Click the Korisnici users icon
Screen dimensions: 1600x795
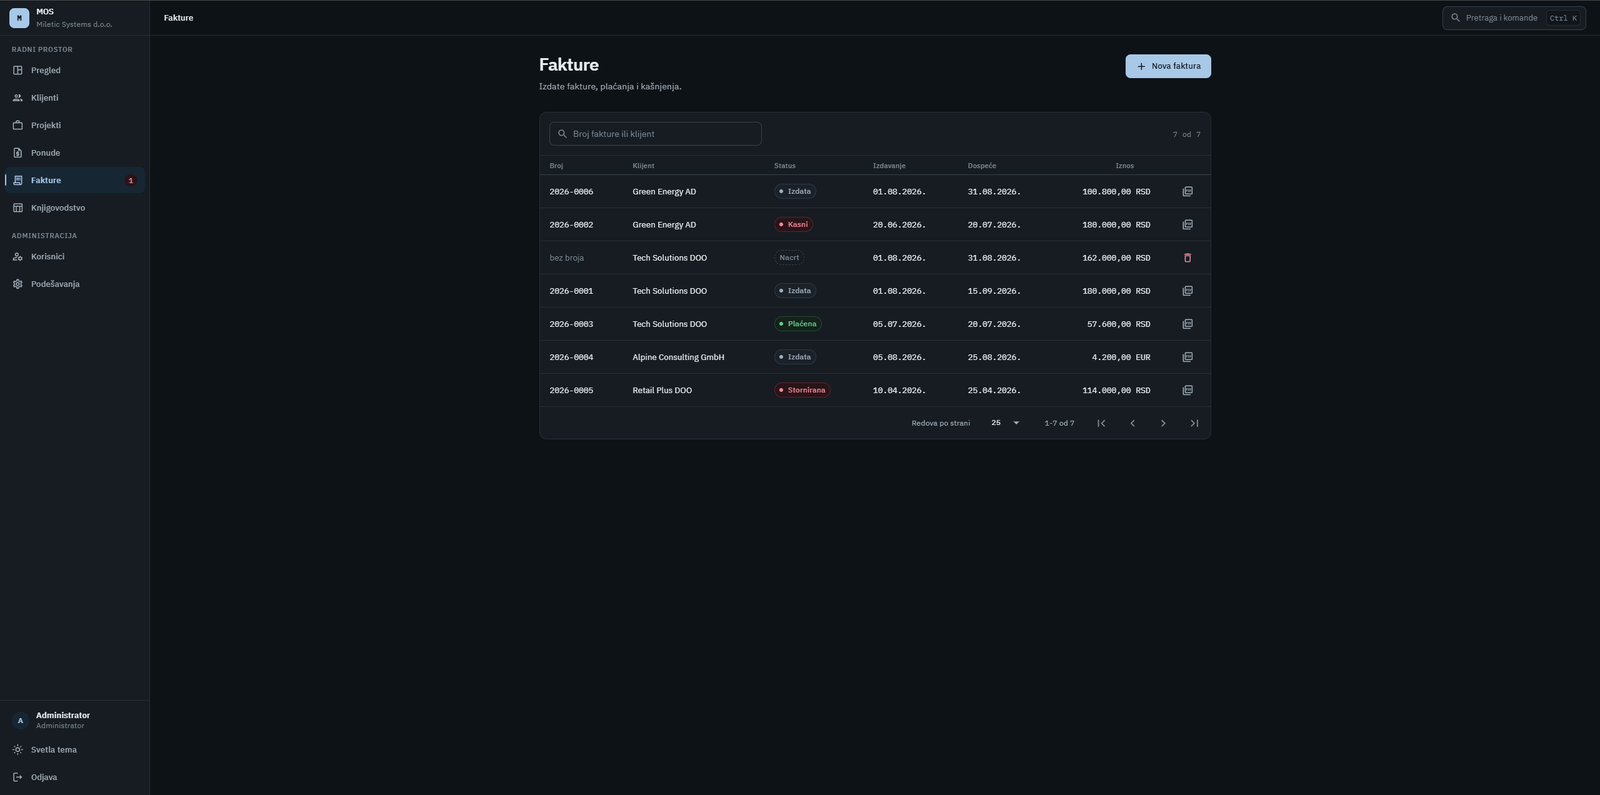tap(17, 257)
